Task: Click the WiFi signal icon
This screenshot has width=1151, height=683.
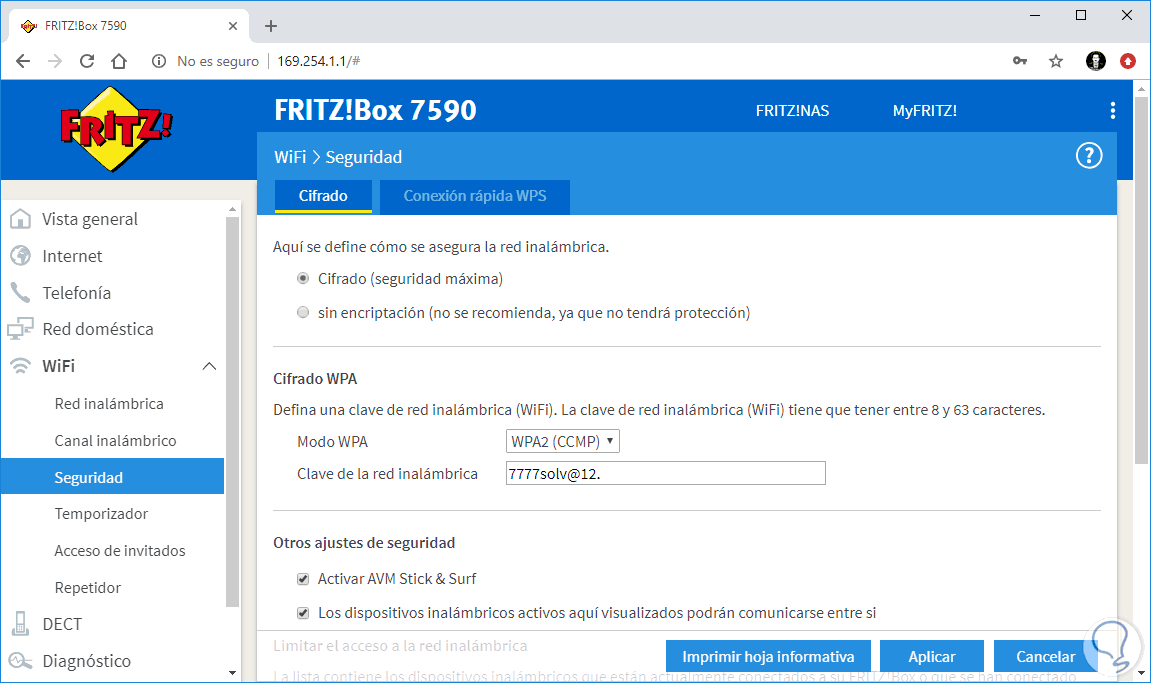Action: (x=21, y=366)
